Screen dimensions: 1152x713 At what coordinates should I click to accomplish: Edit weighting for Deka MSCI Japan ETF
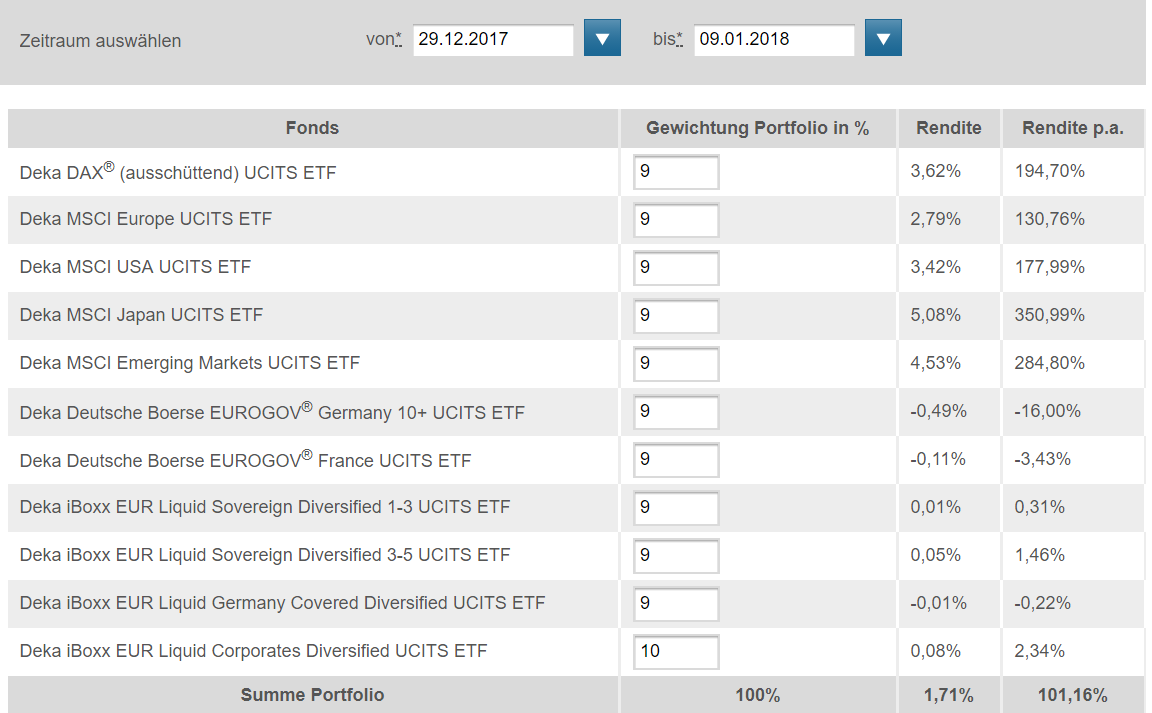coord(676,316)
